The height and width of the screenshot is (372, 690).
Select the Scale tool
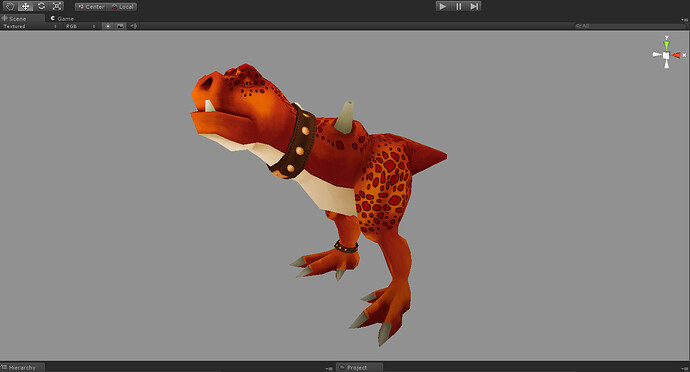(57, 6)
